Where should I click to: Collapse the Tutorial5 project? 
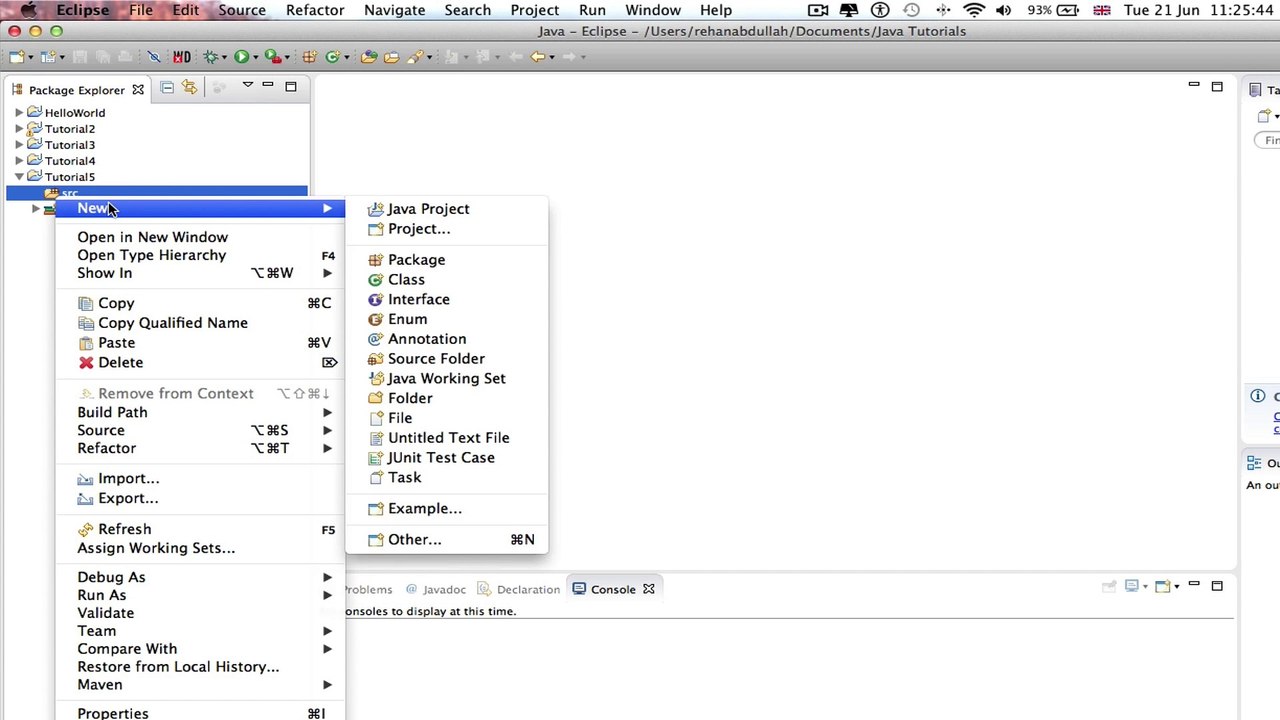pos(19,177)
